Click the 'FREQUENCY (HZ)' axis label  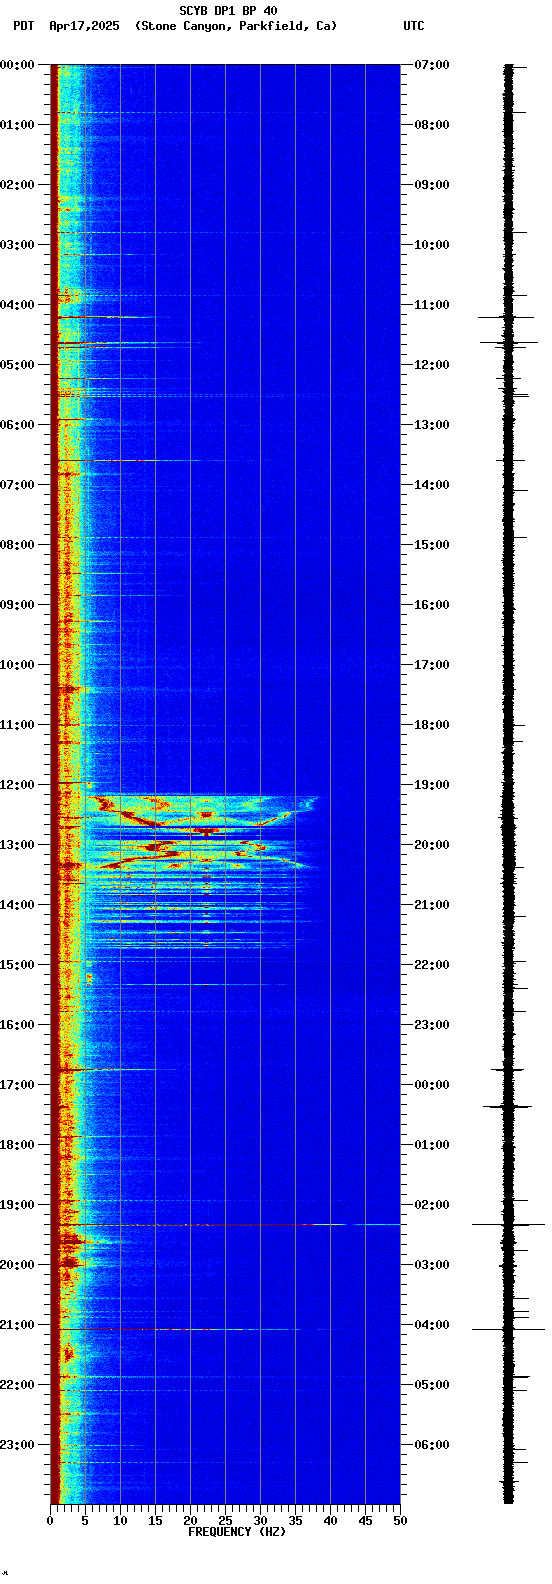237,1531
